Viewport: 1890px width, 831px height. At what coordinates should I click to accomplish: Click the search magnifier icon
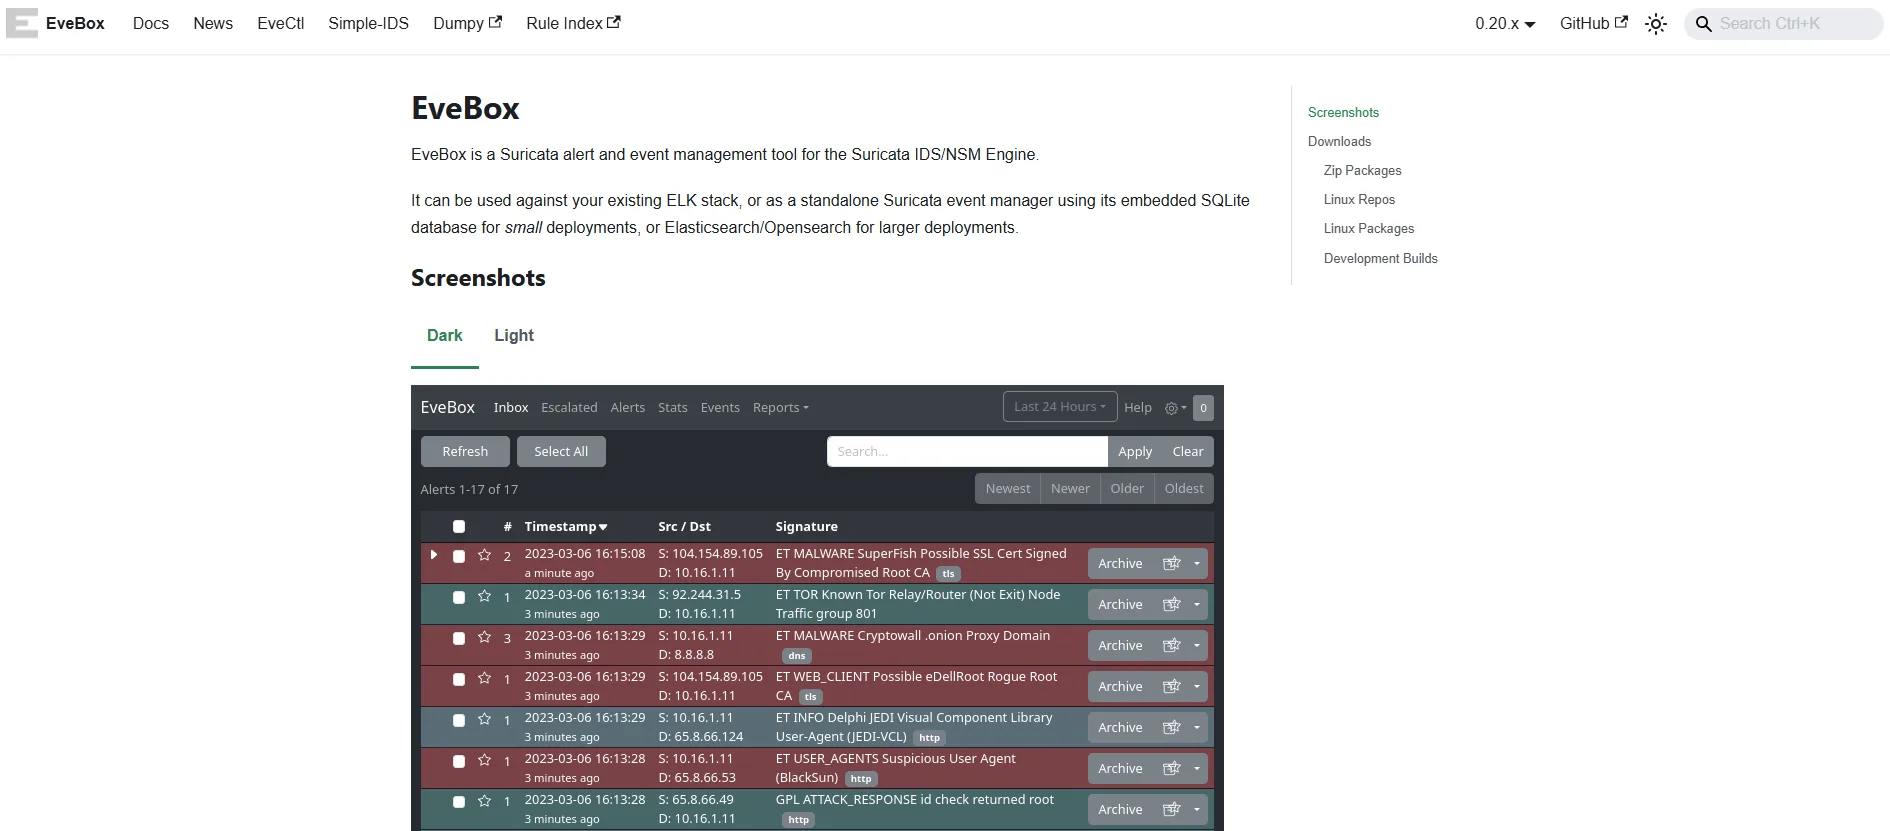click(x=1703, y=24)
